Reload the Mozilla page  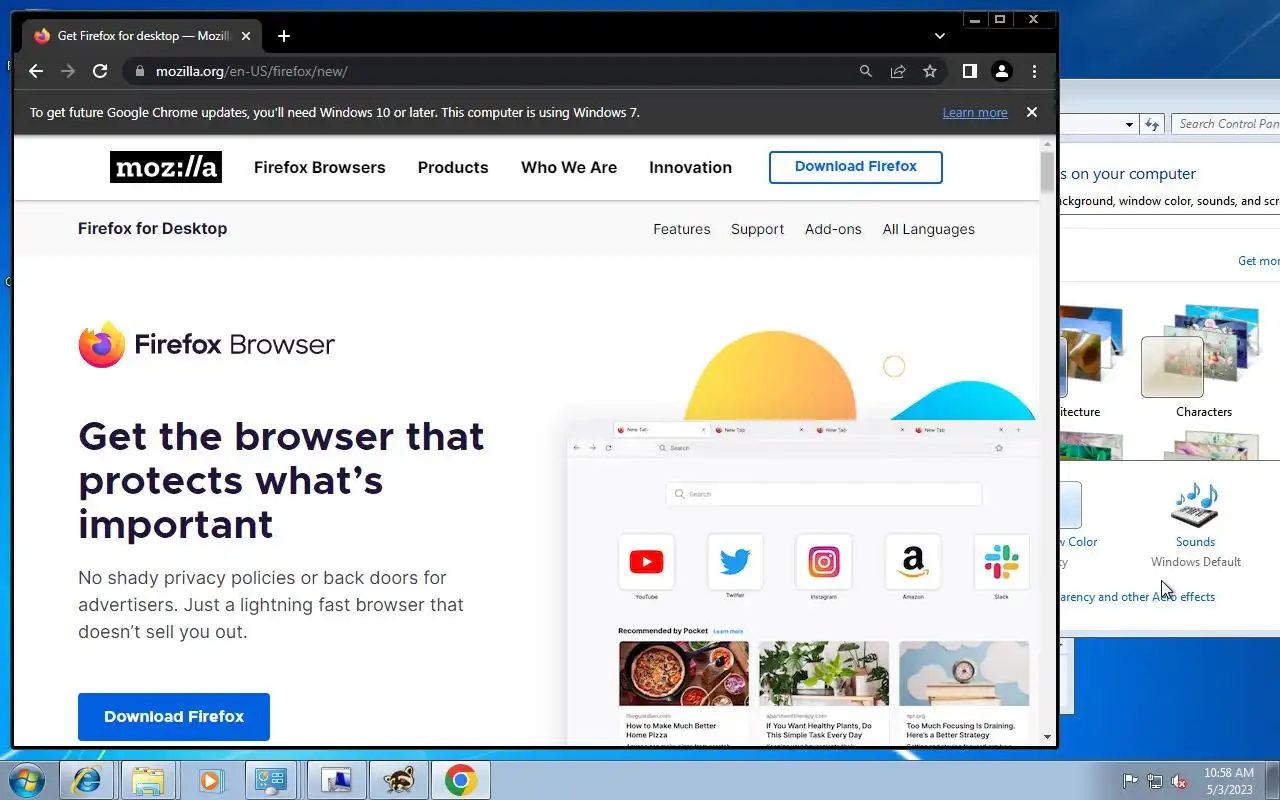click(100, 71)
